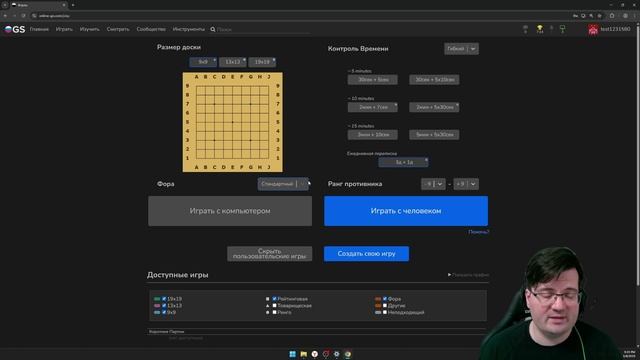This screenshot has width=640, height=360.
Task: Click the test1231580 username
Action: pos(615,29)
